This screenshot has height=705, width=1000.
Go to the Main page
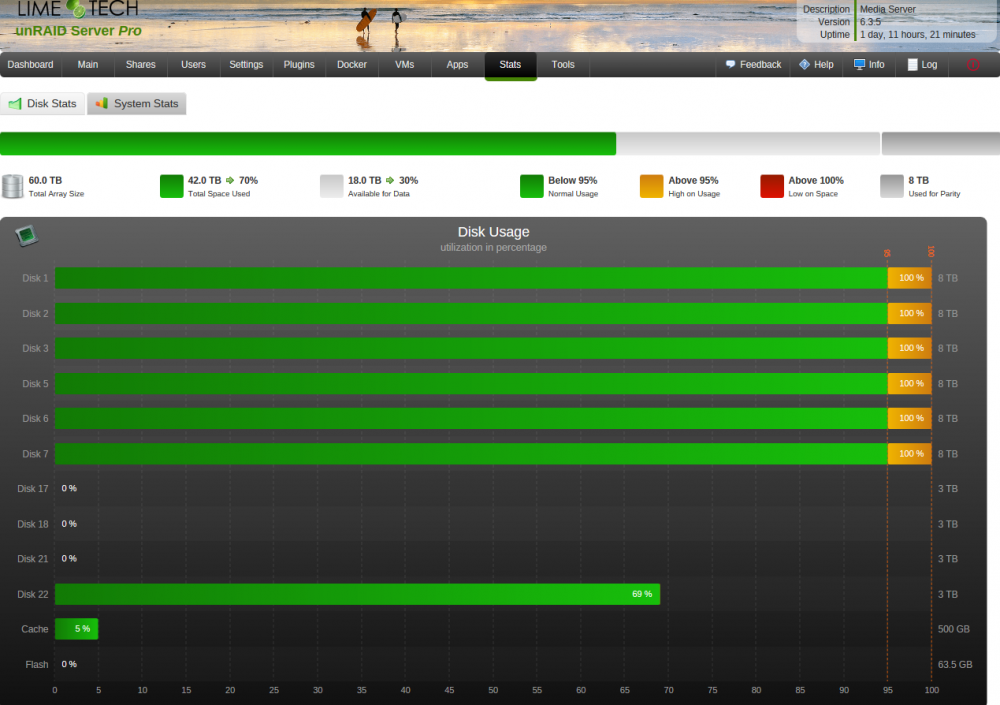point(88,64)
